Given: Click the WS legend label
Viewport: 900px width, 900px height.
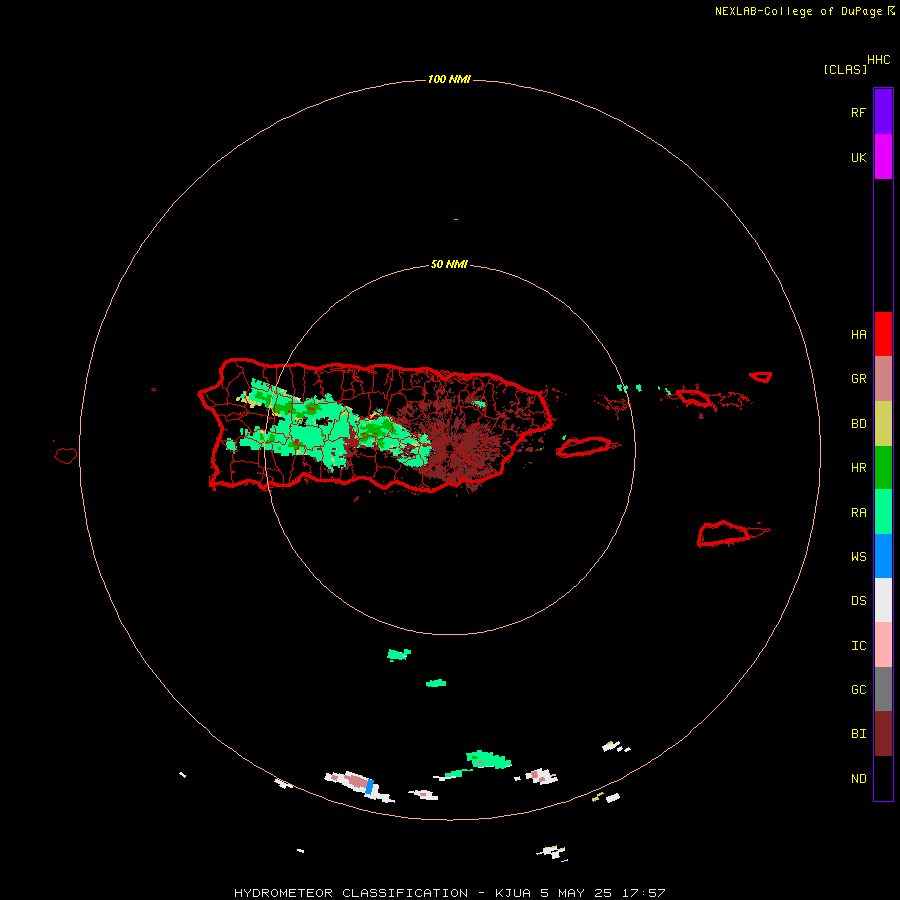Looking at the screenshot, I should (x=858, y=556).
